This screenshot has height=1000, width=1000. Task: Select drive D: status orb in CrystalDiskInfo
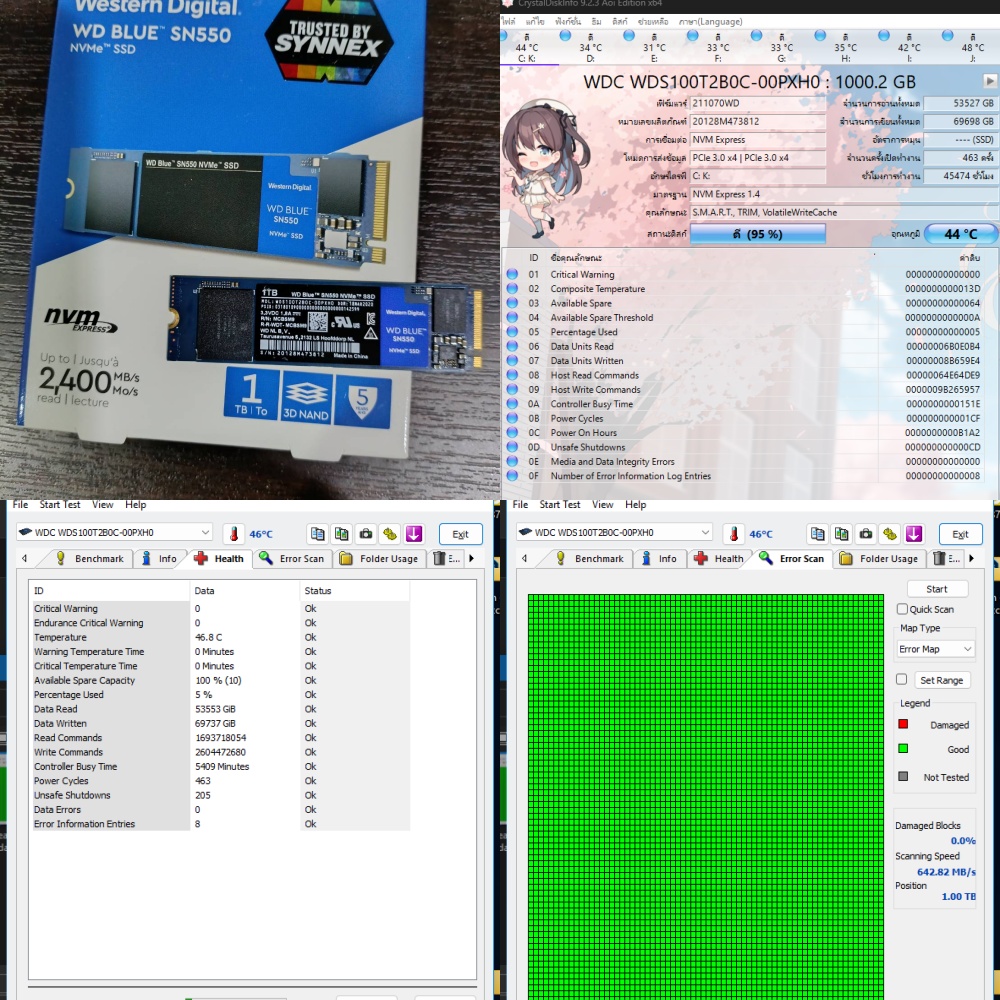(565, 36)
